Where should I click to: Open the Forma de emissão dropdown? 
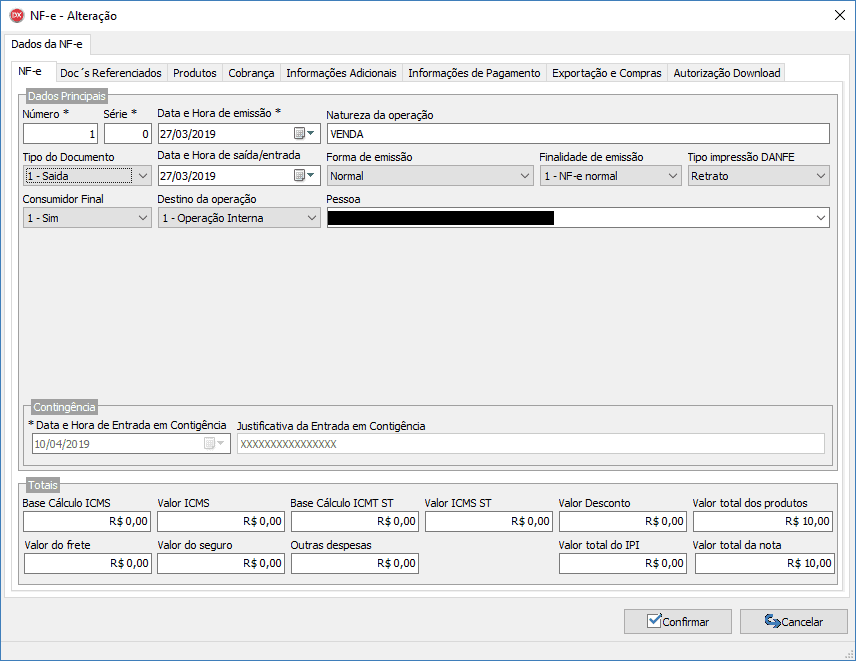tap(525, 176)
